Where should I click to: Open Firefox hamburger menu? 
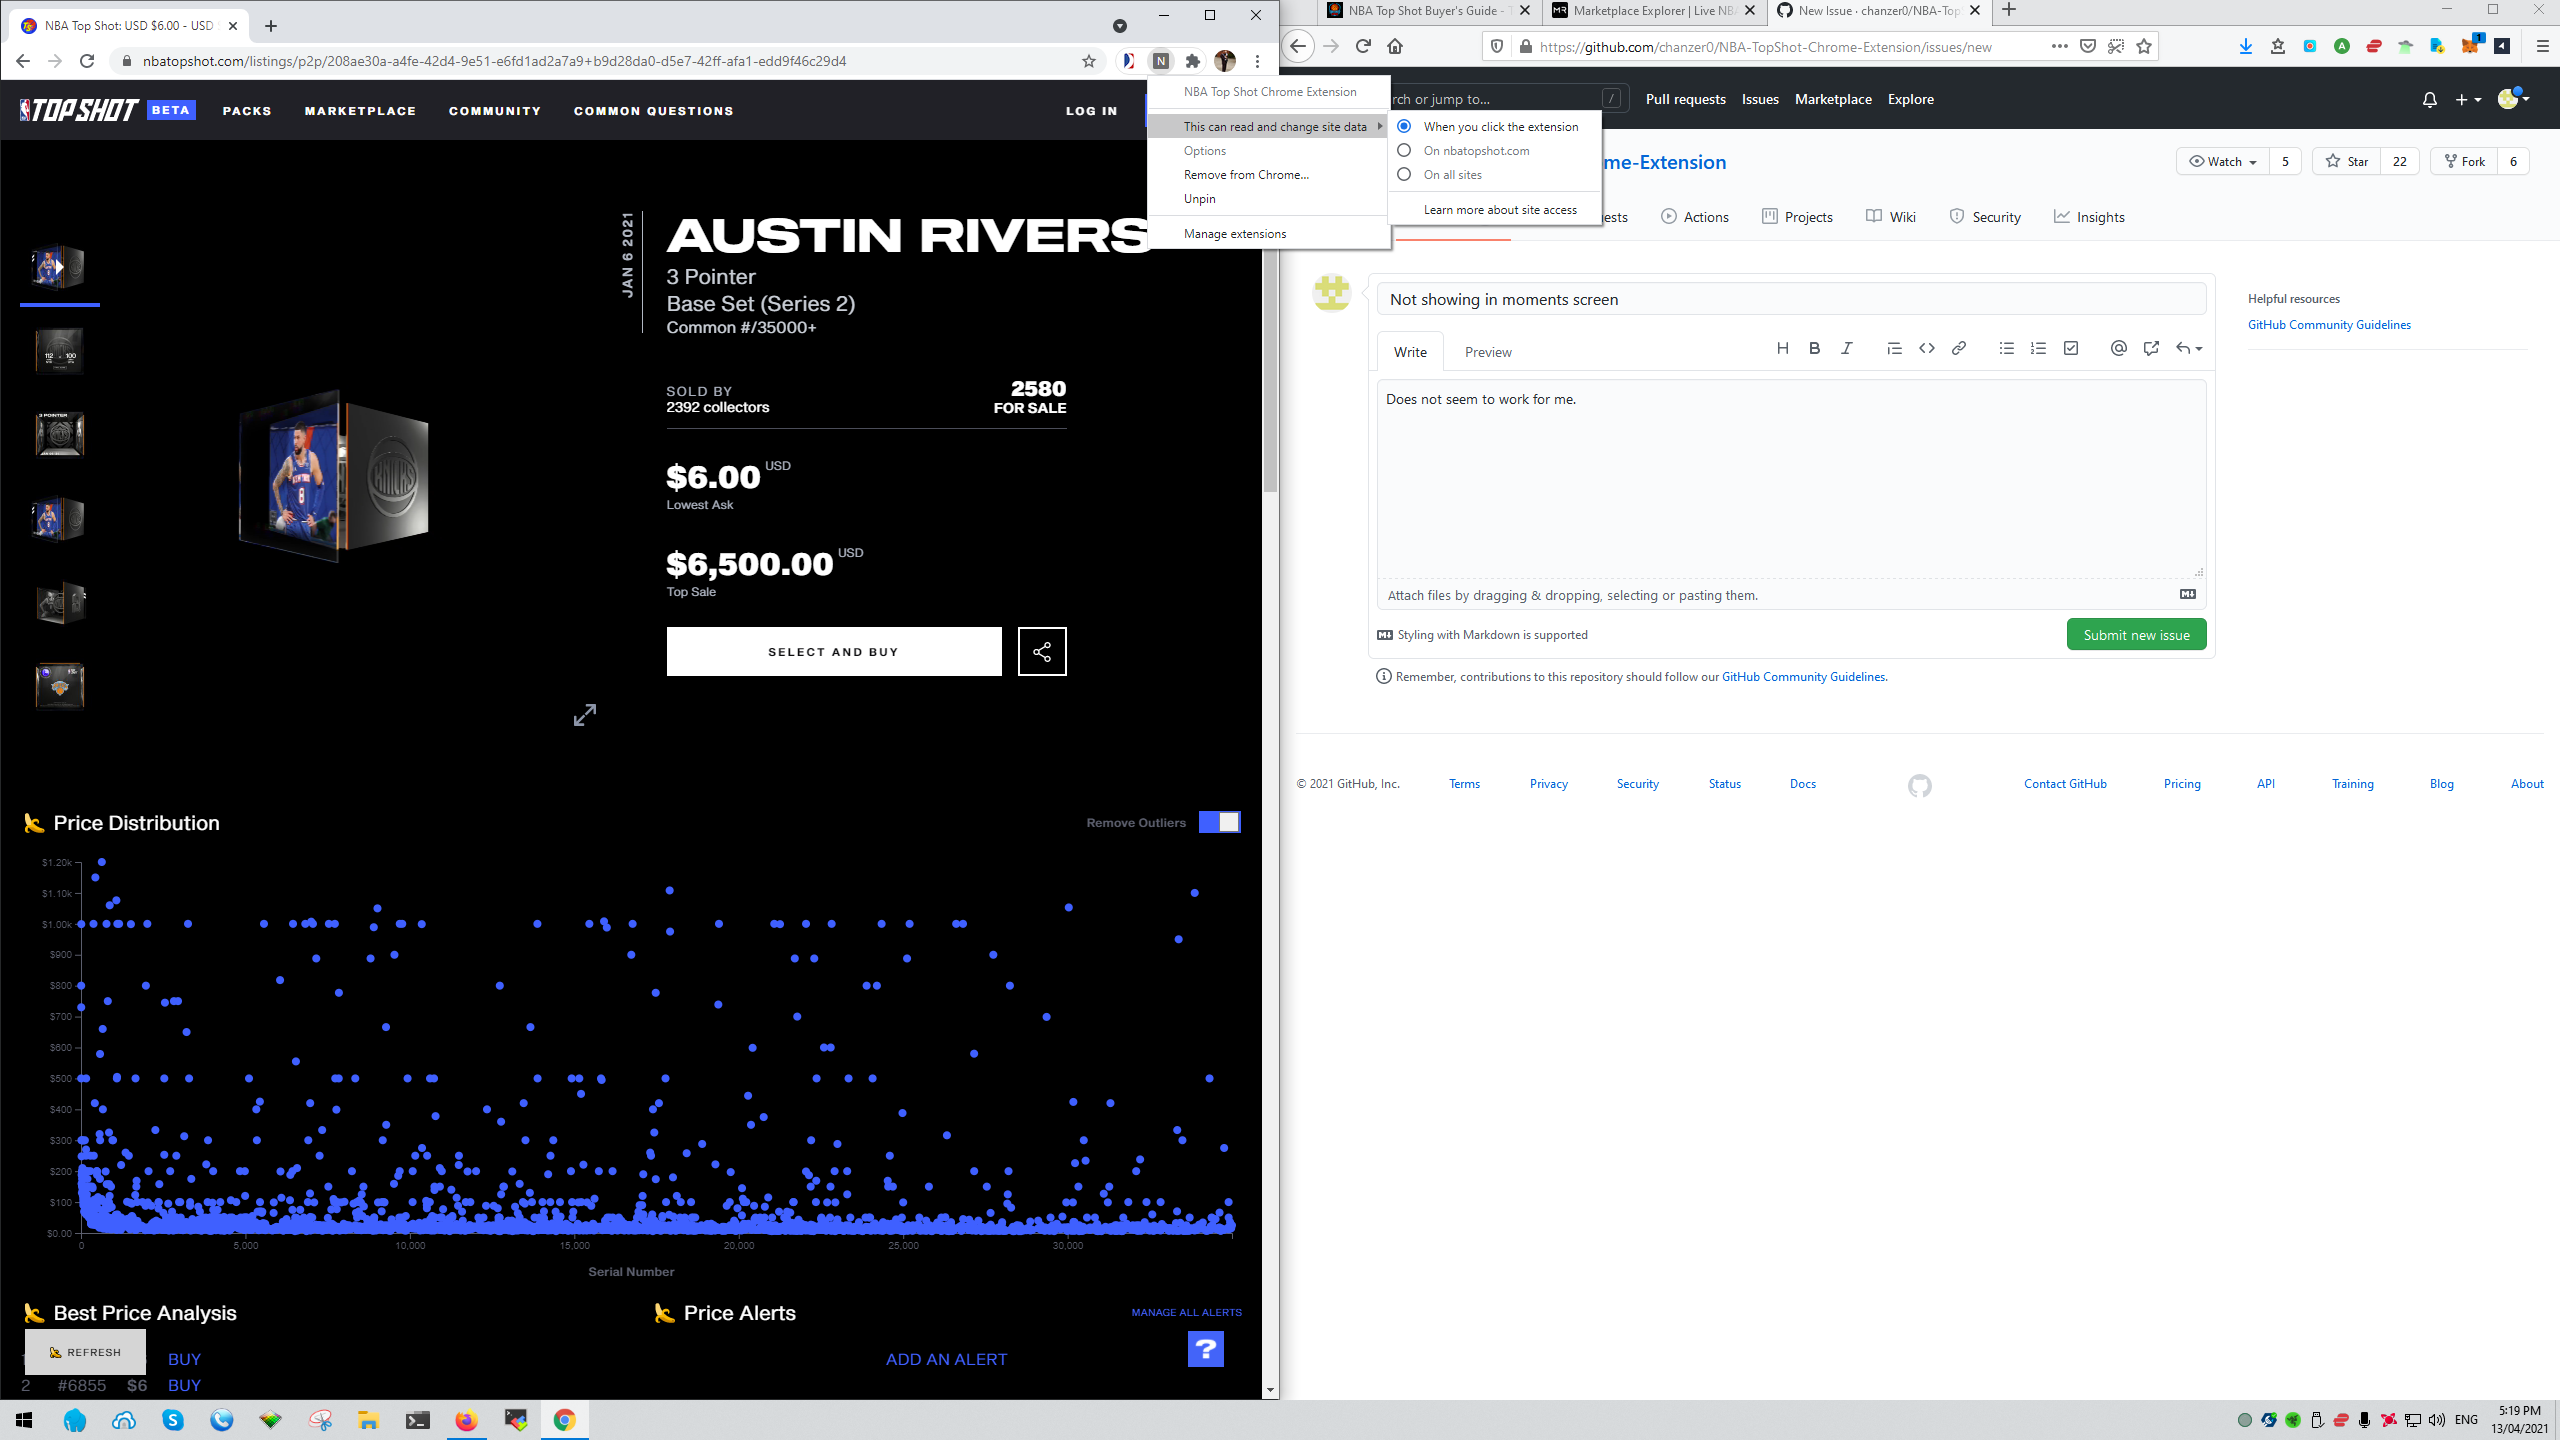click(x=2542, y=46)
